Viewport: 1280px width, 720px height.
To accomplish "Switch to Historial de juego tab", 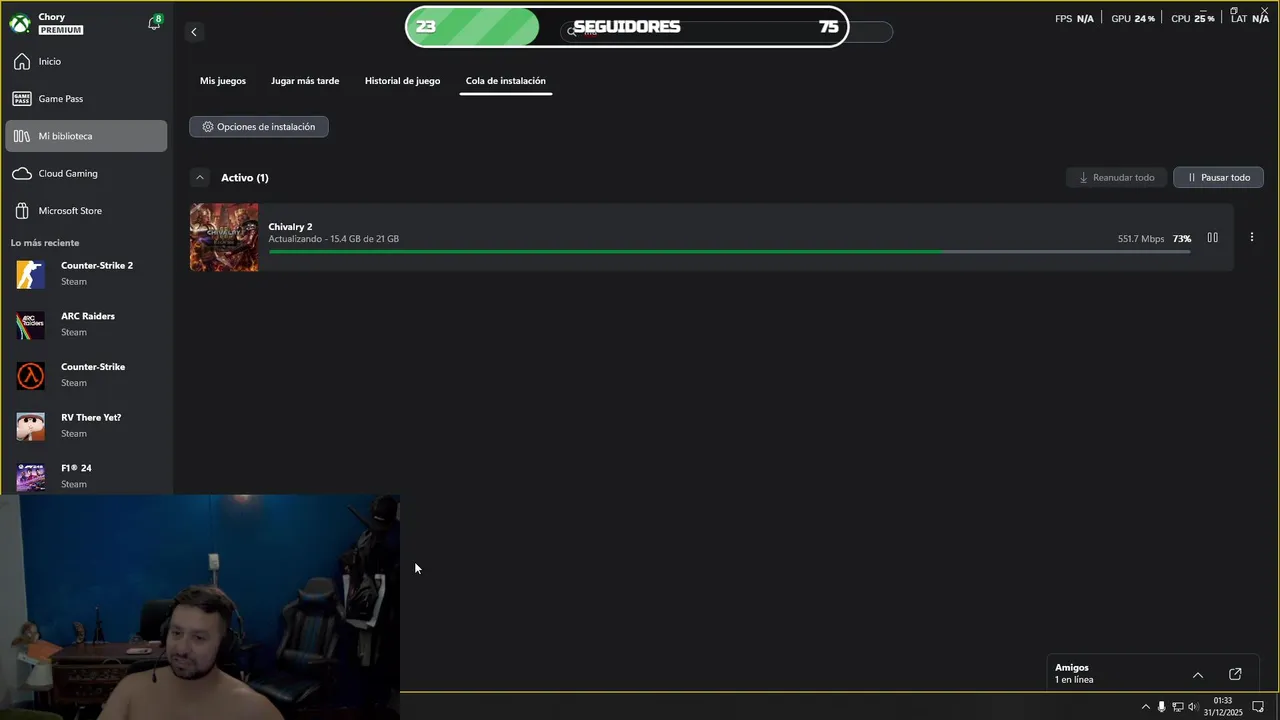I will click(x=402, y=81).
